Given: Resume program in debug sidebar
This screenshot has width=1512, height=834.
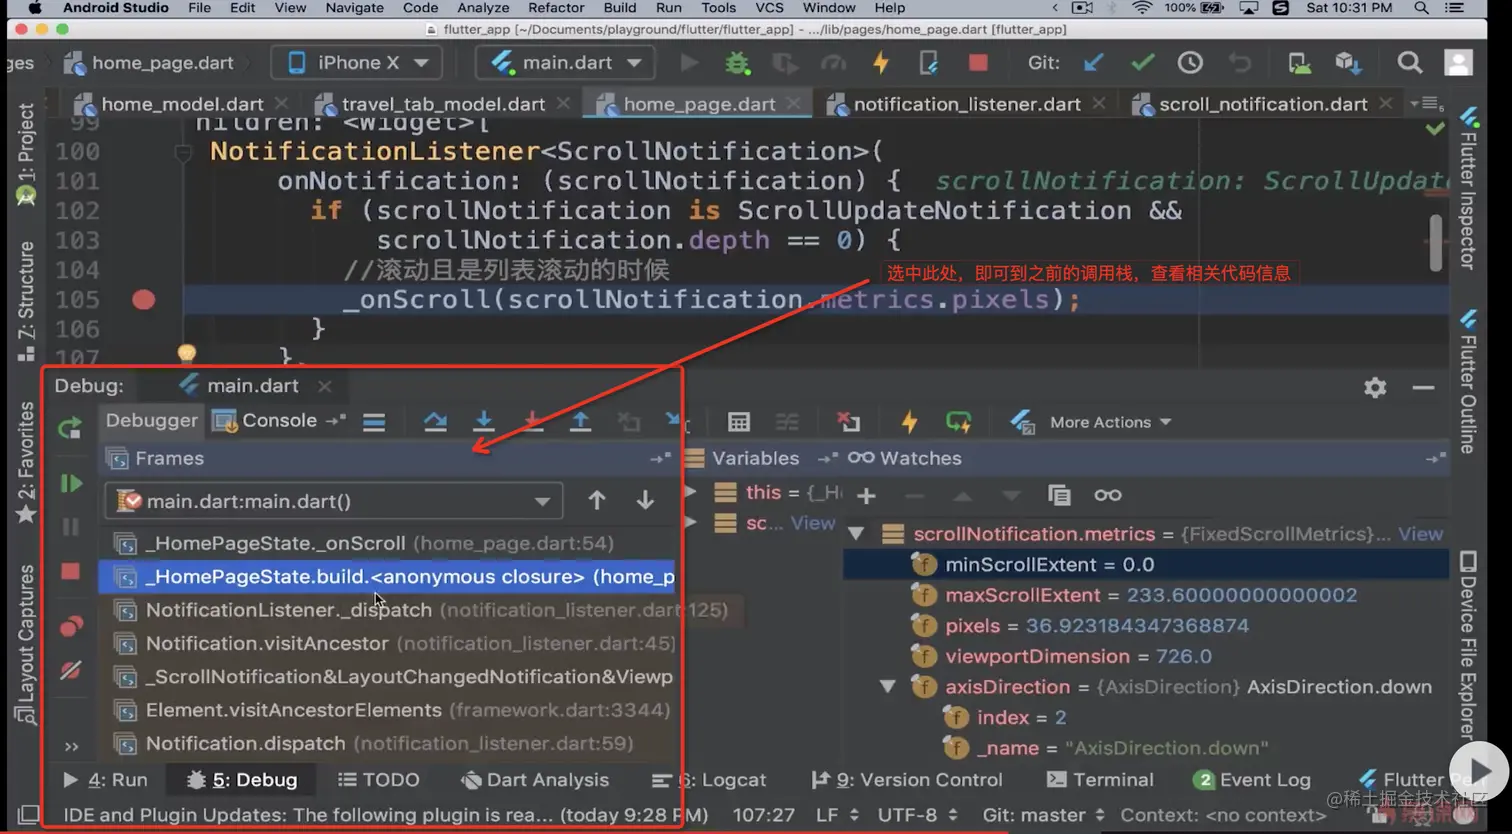Looking at the screenshot, I should pyautogui.click(x=70, y=484).
